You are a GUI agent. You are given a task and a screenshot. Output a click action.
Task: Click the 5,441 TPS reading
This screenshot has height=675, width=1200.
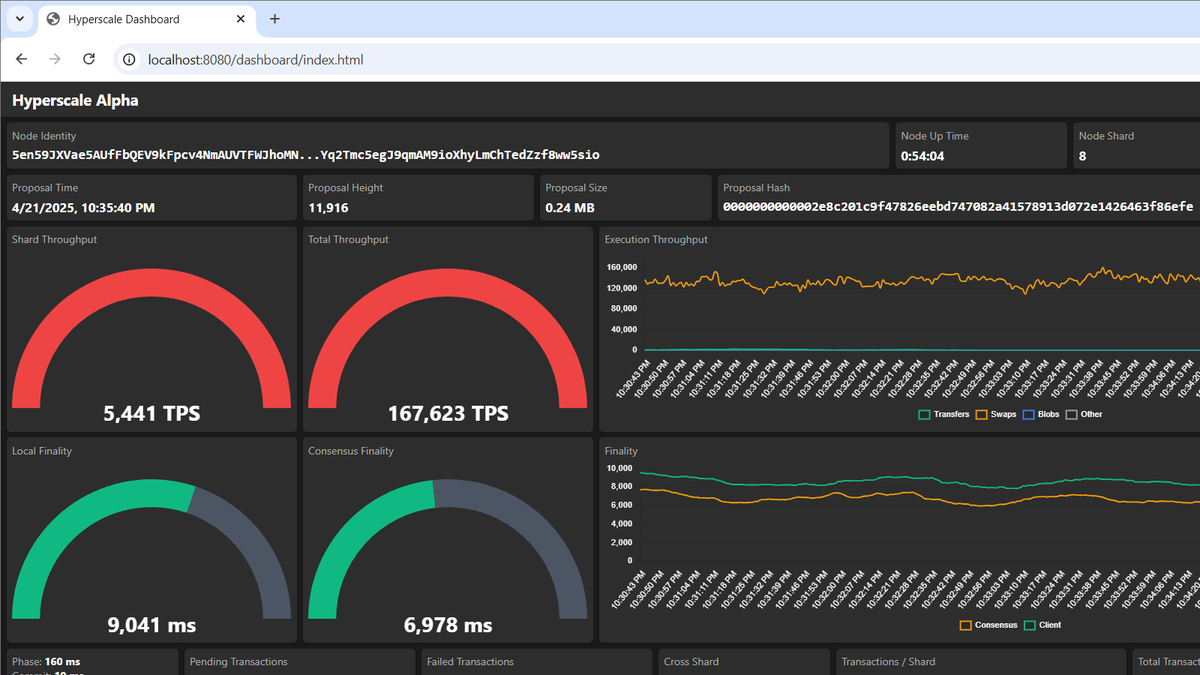pyautogui.click(x=152, y=413)
